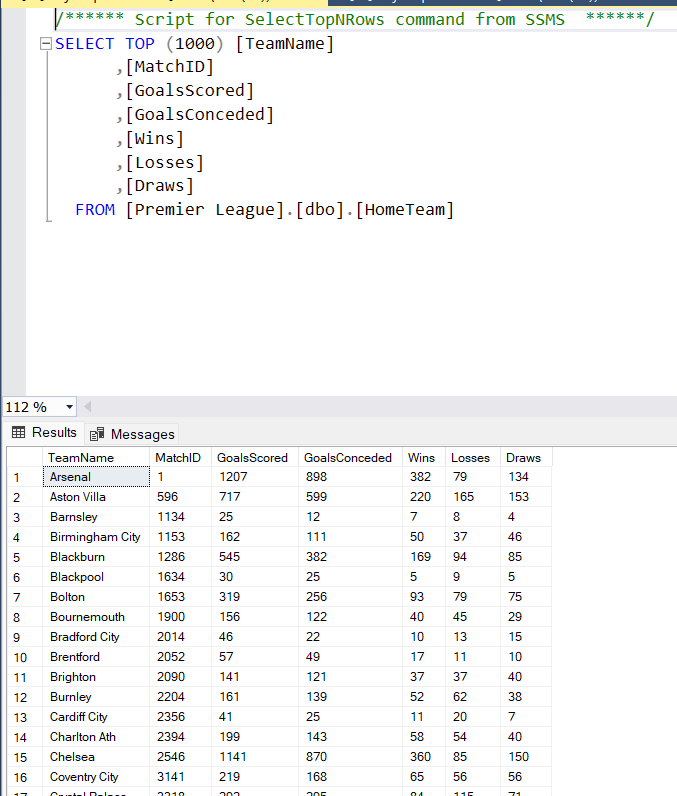Click the Birmingham City cell

(96, 537)
